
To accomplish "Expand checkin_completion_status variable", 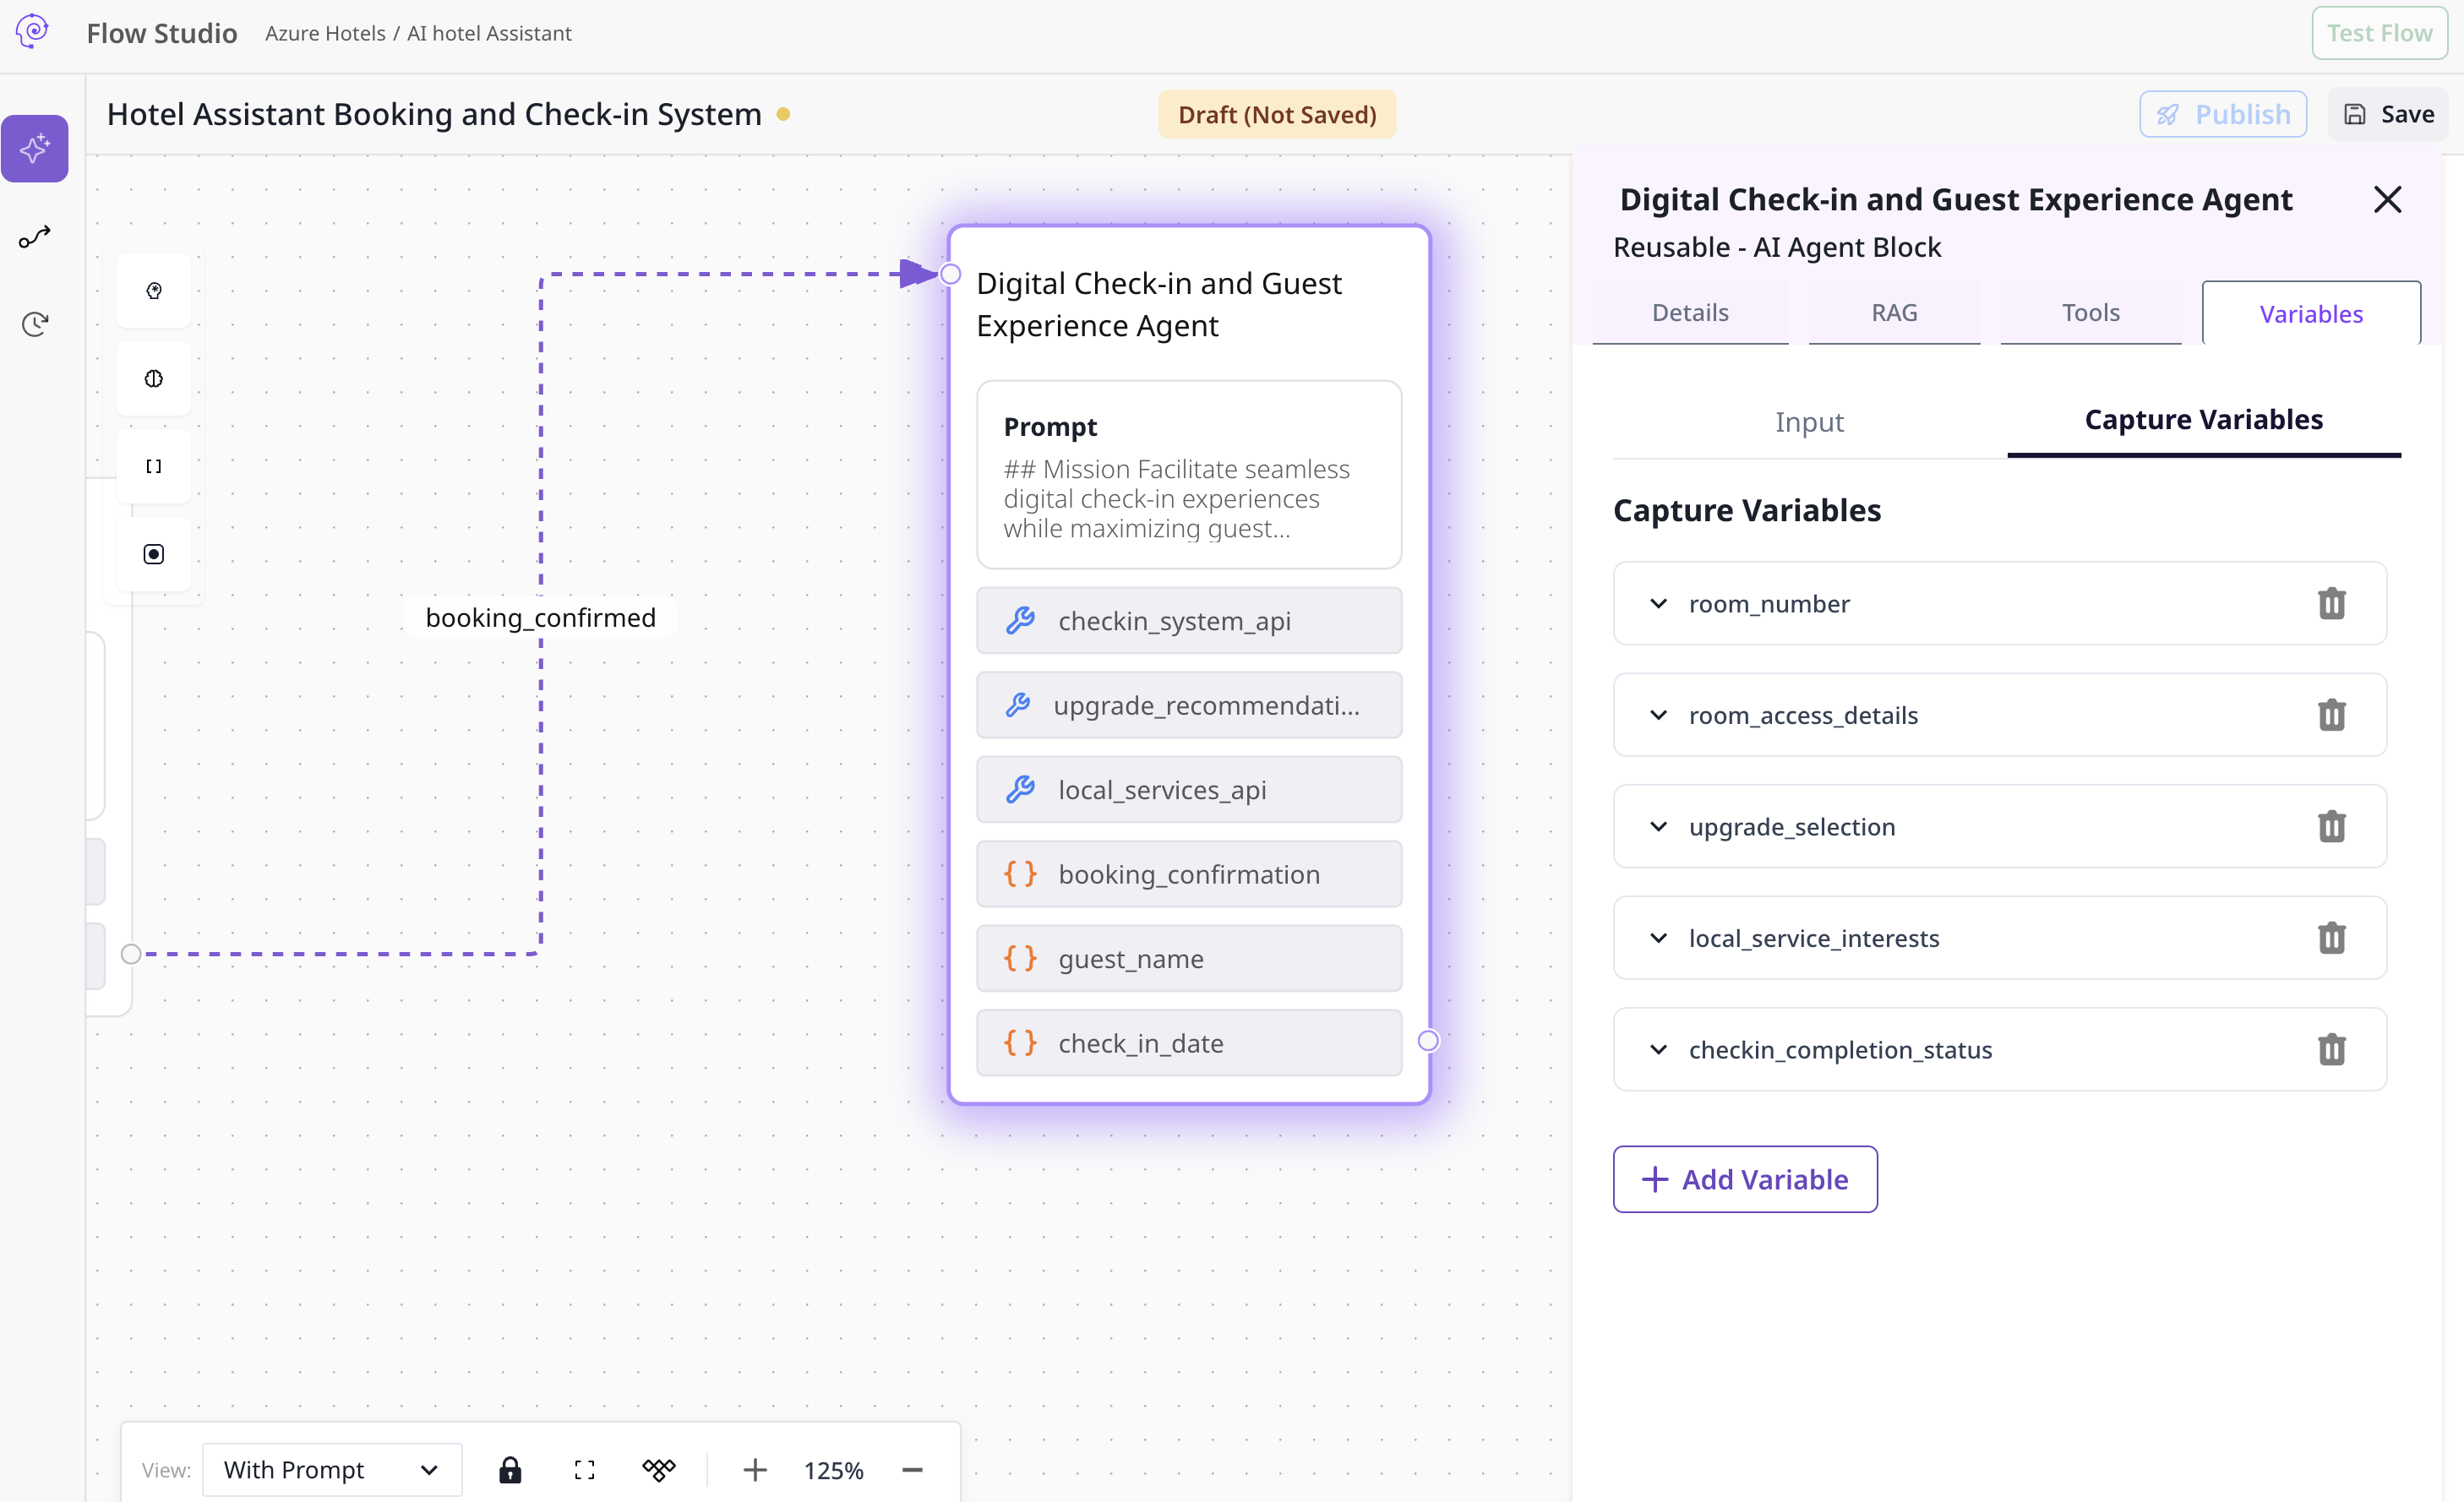I will click(1658, 1049).
